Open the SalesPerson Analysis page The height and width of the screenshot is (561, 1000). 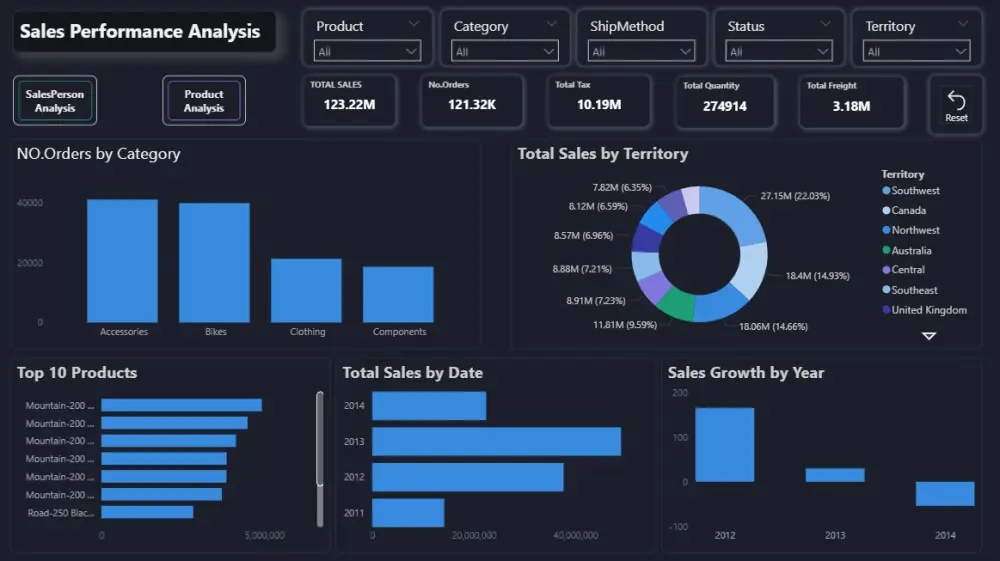point(55,101)
